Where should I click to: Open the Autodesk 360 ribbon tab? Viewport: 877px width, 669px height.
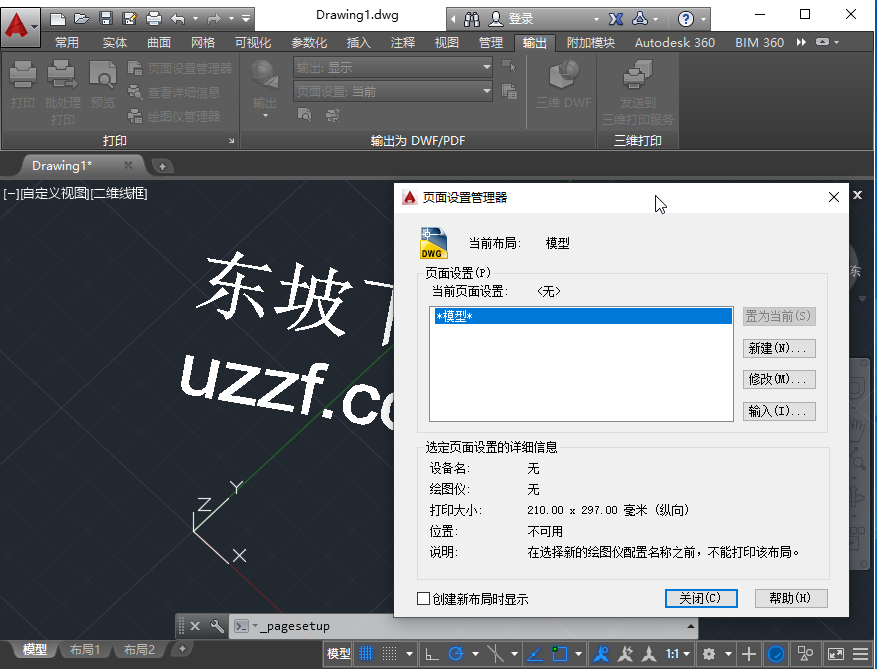pos(675,43)
